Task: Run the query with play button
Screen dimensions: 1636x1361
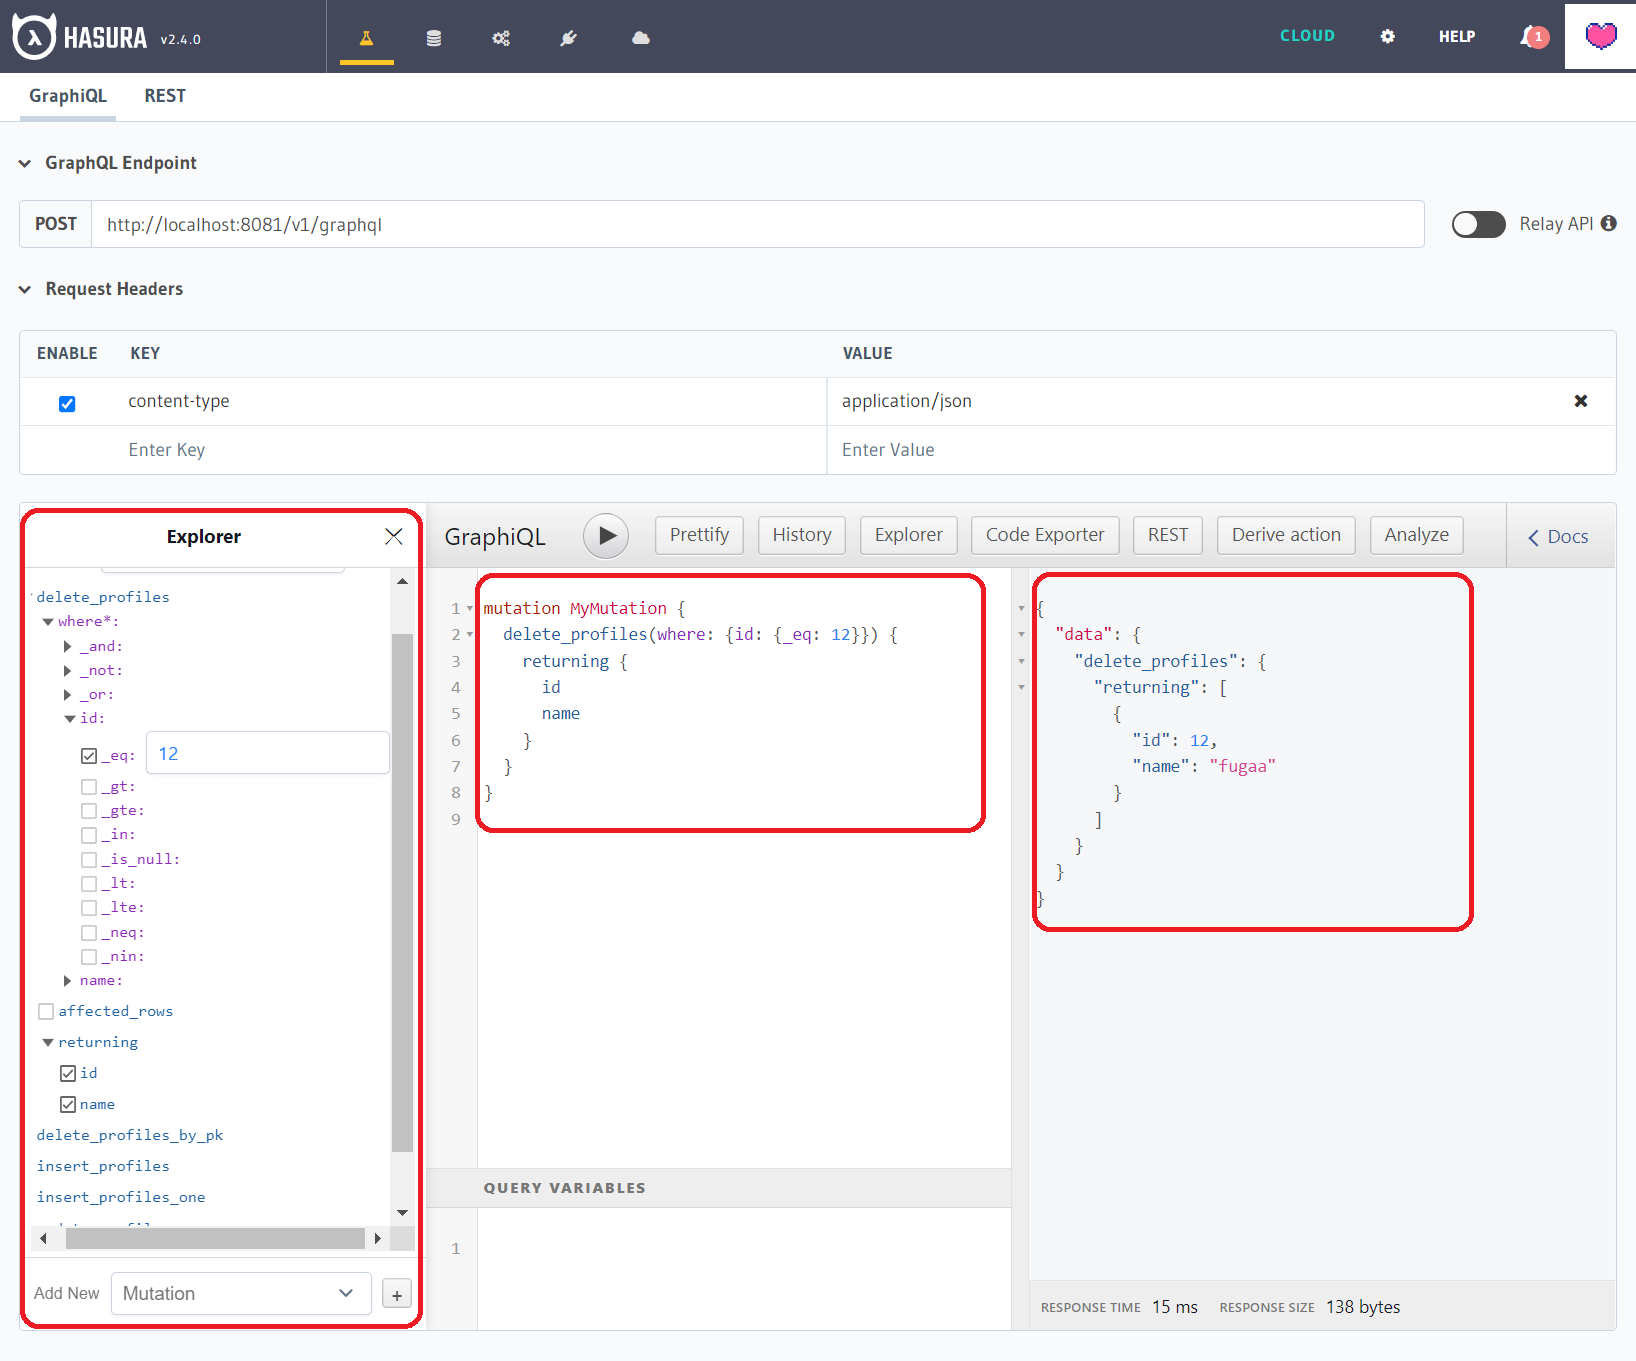Action: [x=606, y=536]
